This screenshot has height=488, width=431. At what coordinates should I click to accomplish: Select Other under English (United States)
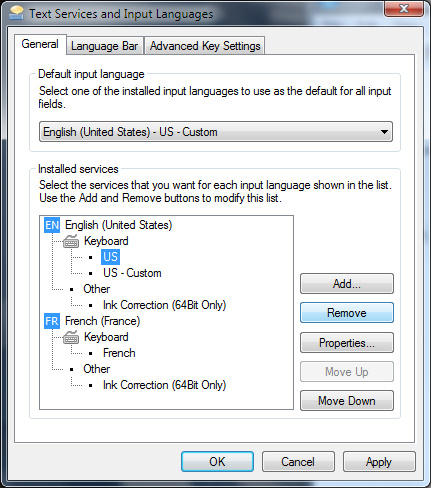click(97, 289)
